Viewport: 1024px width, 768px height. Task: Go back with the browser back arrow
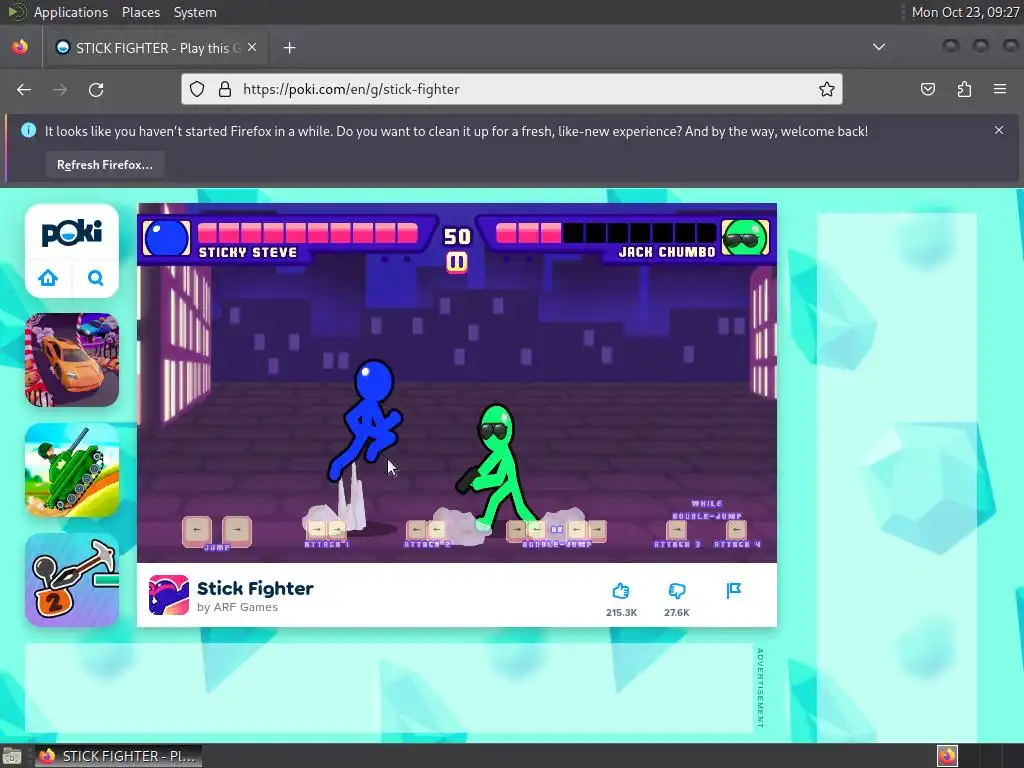coord(24,89)
